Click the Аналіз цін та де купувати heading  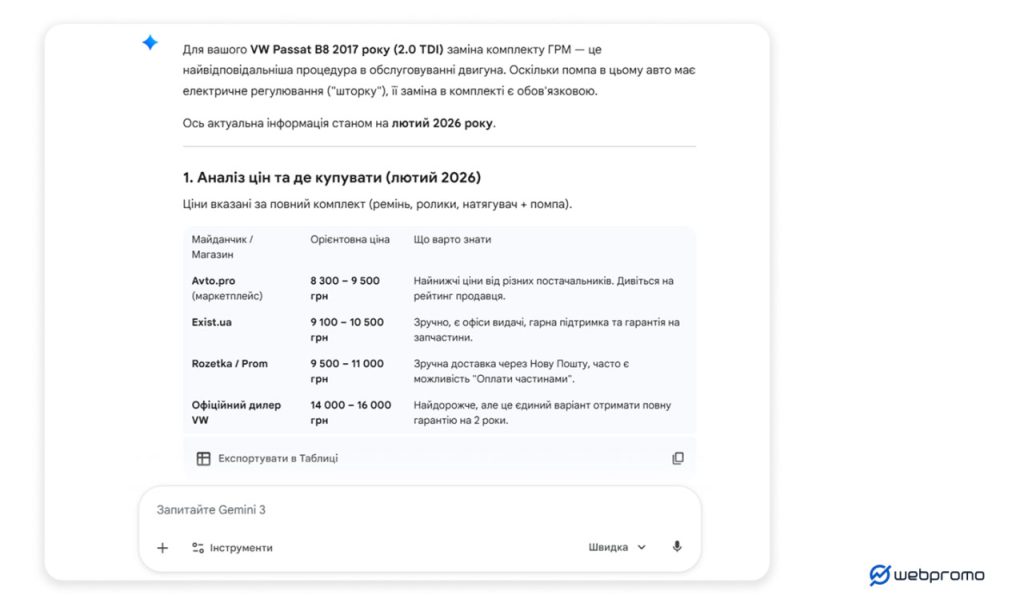[332, 178]
